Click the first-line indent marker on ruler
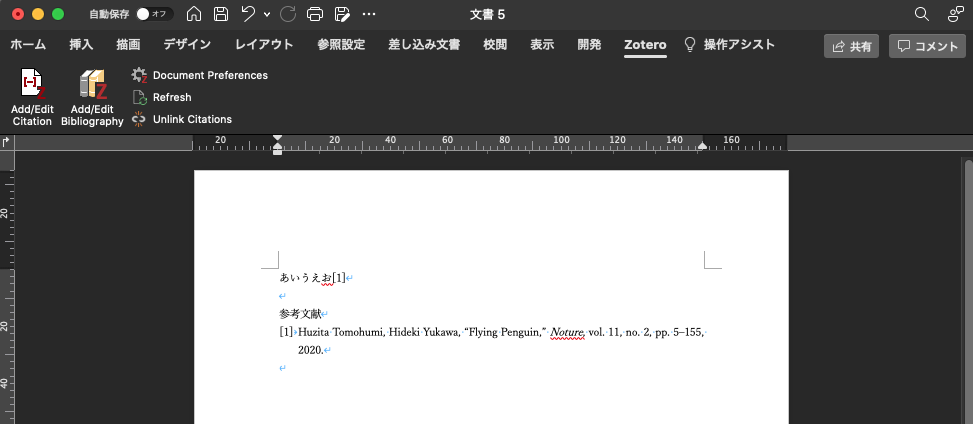This screenshot has height=424, width=973. pos(277,137)
